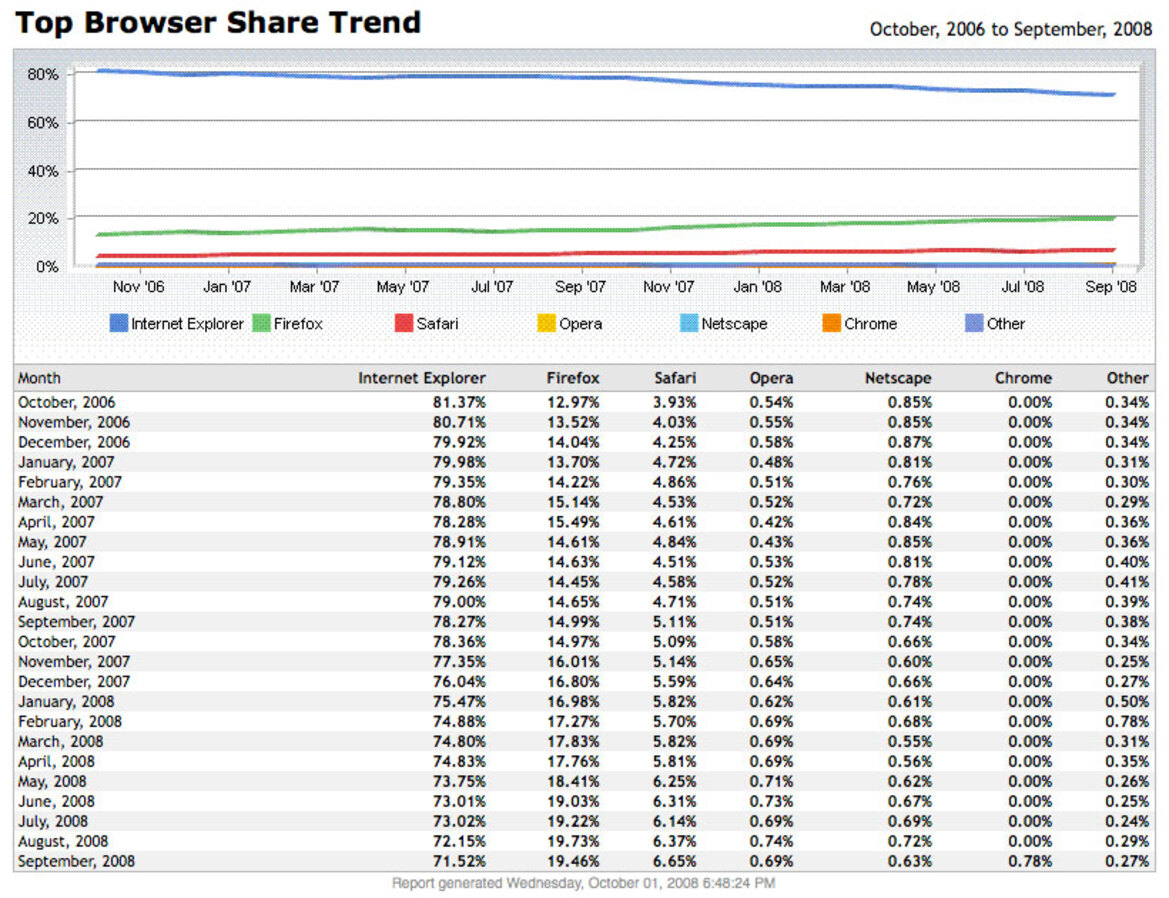
Task: Click the 0.42% Opera value
Action: [772, 522]
